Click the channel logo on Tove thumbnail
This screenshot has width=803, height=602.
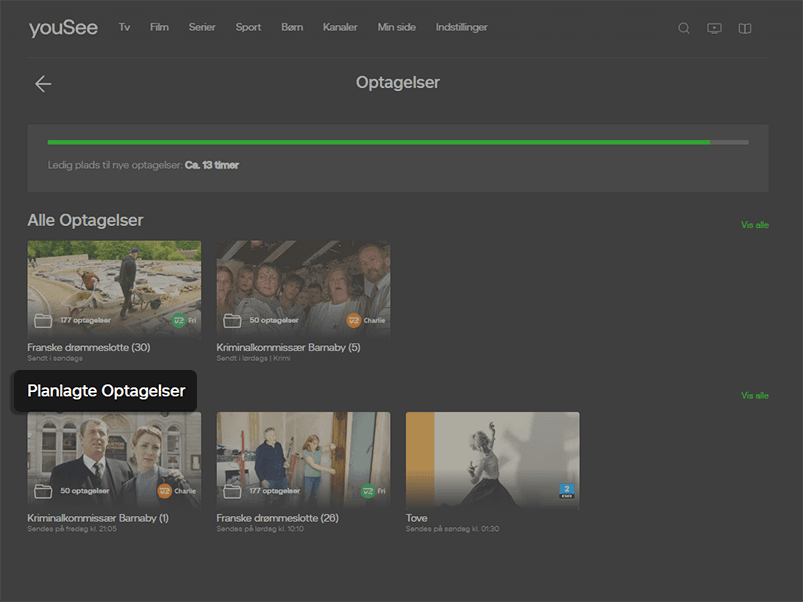pos(567,491)
